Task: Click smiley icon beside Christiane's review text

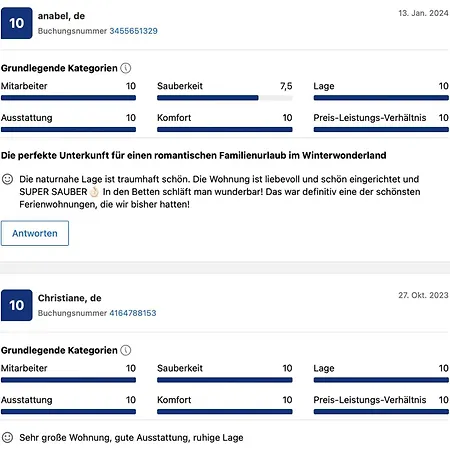Action: pyautogui.click(x=7, y=437)
